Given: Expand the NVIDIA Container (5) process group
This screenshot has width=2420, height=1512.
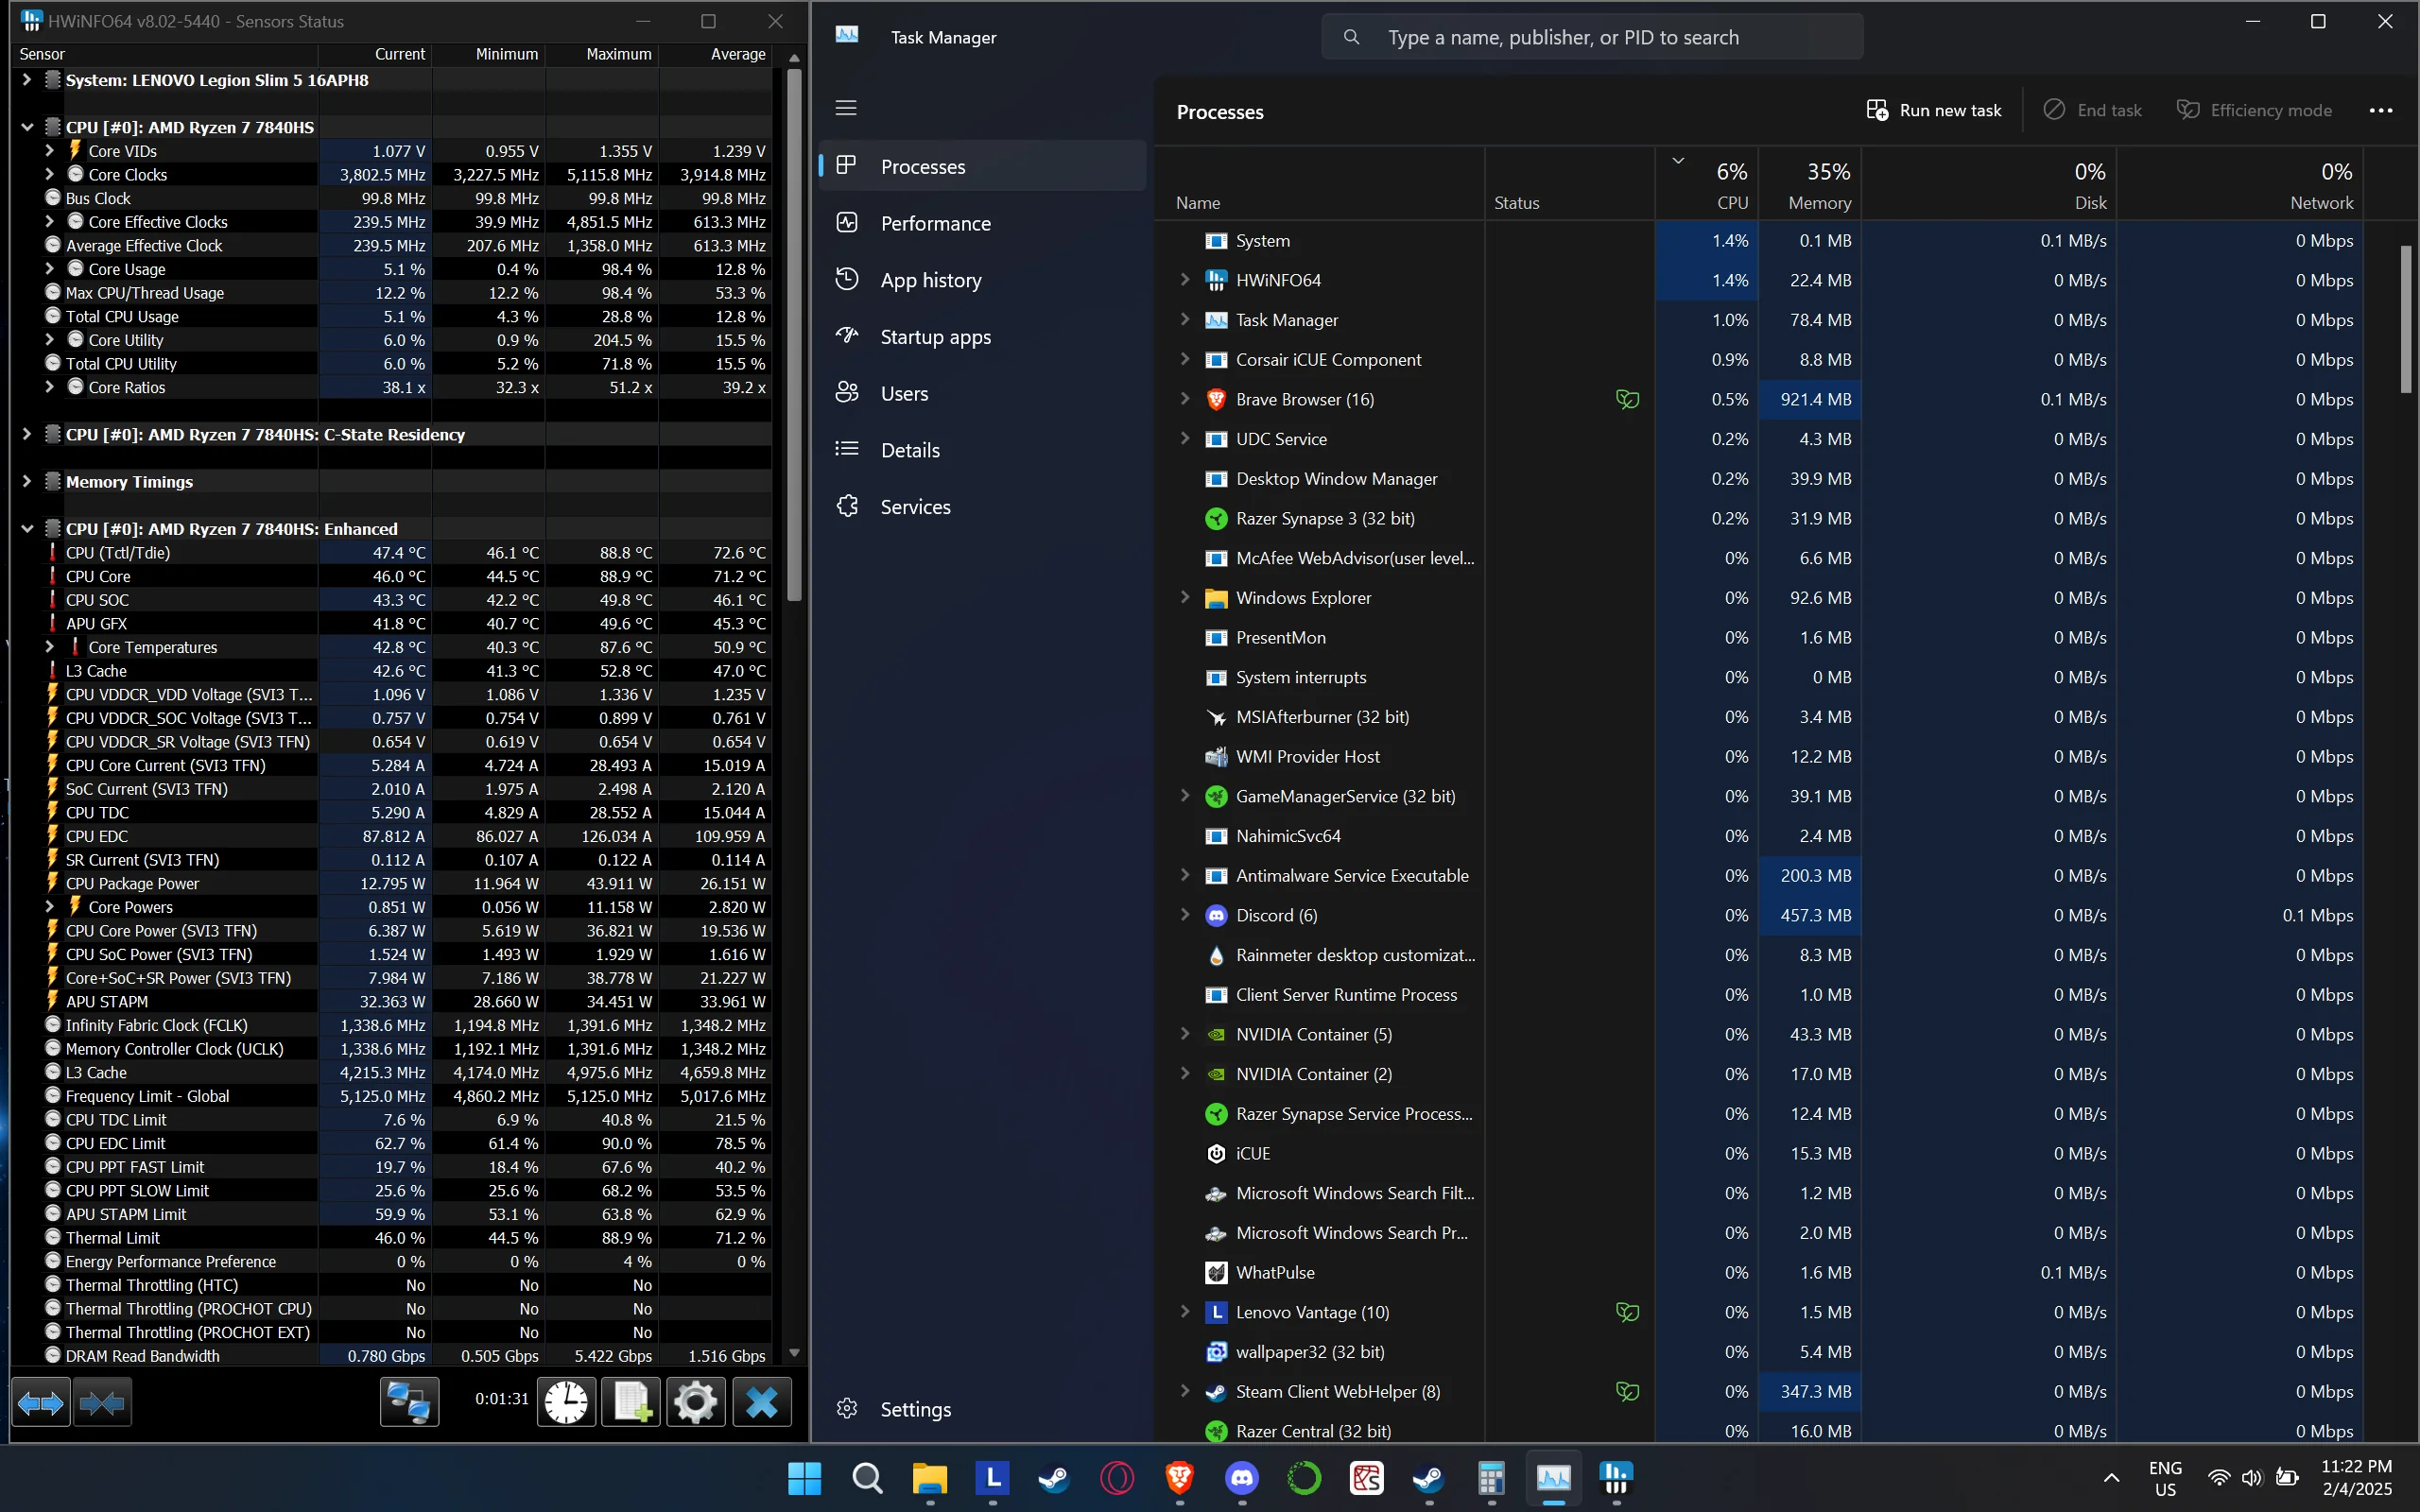Looking at the screenshot, I should point(1185,1034).
